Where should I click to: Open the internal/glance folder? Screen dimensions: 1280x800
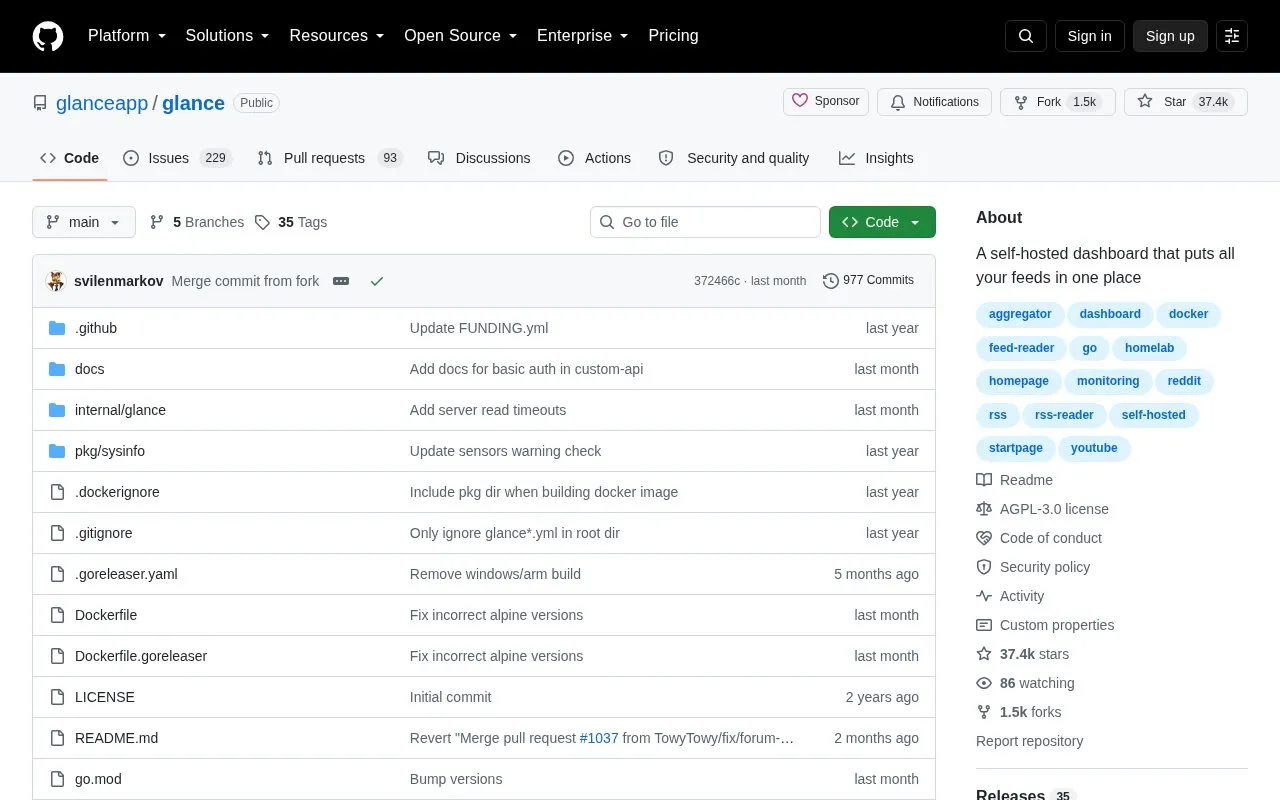click(120, 410)
